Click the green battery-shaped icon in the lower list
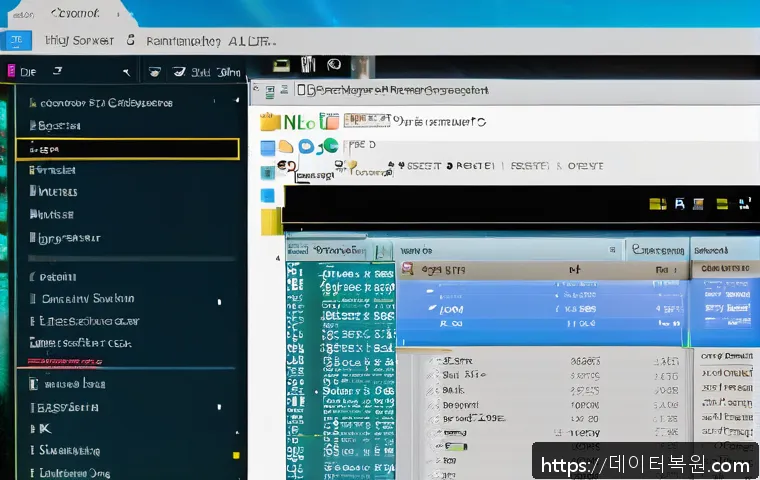 point(456,447)
